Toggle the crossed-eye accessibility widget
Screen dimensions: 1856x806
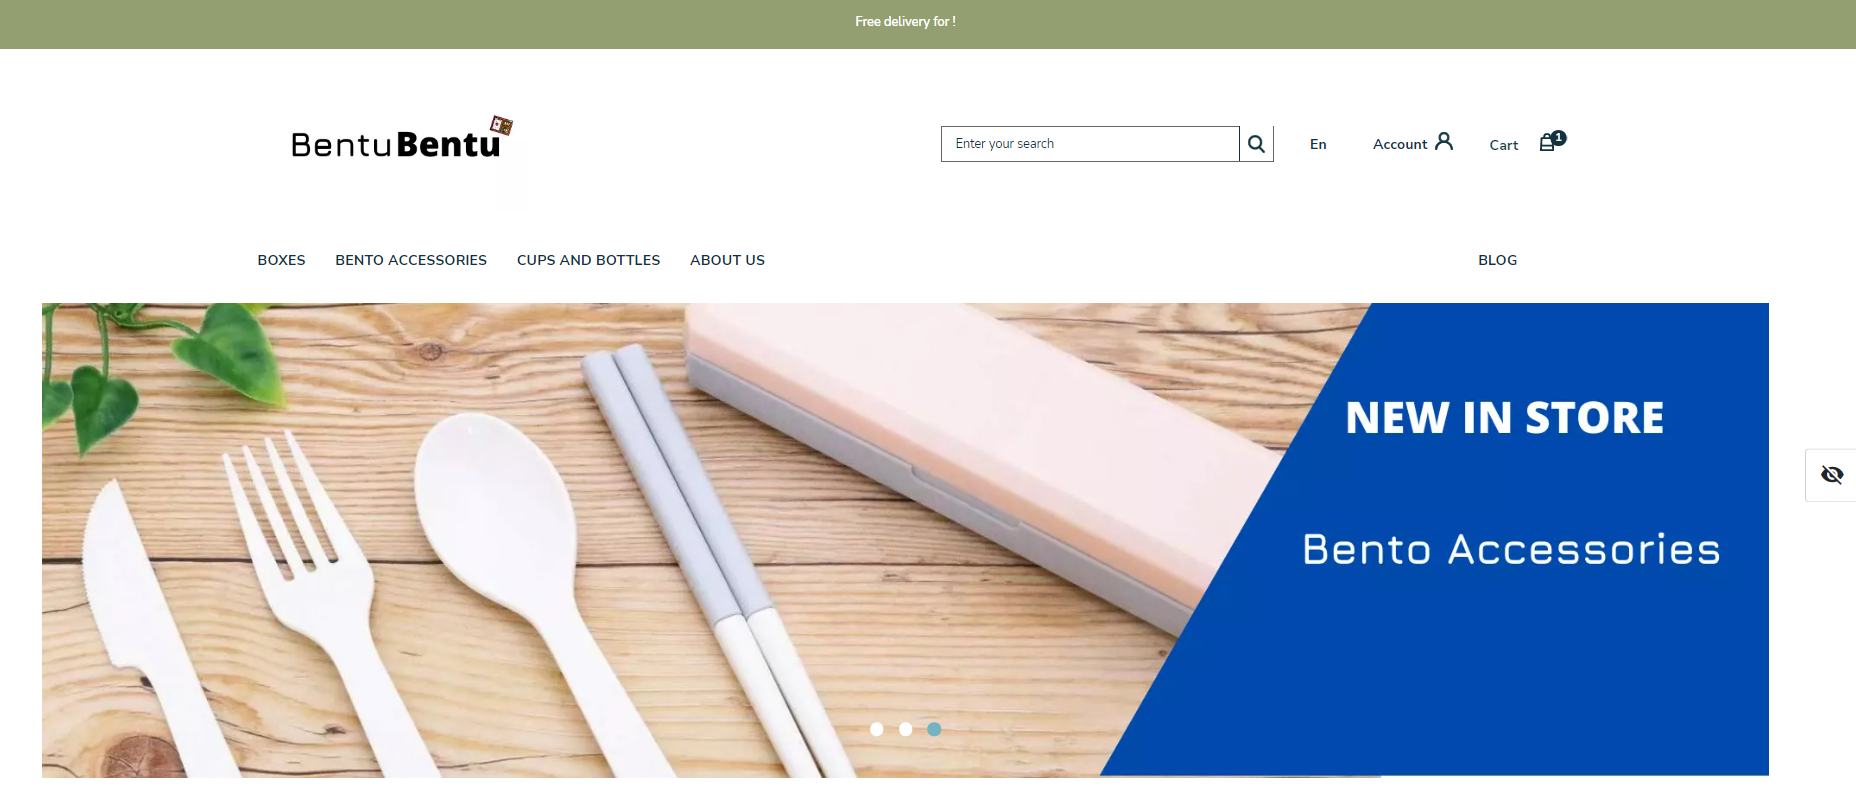pos(1831,475)
